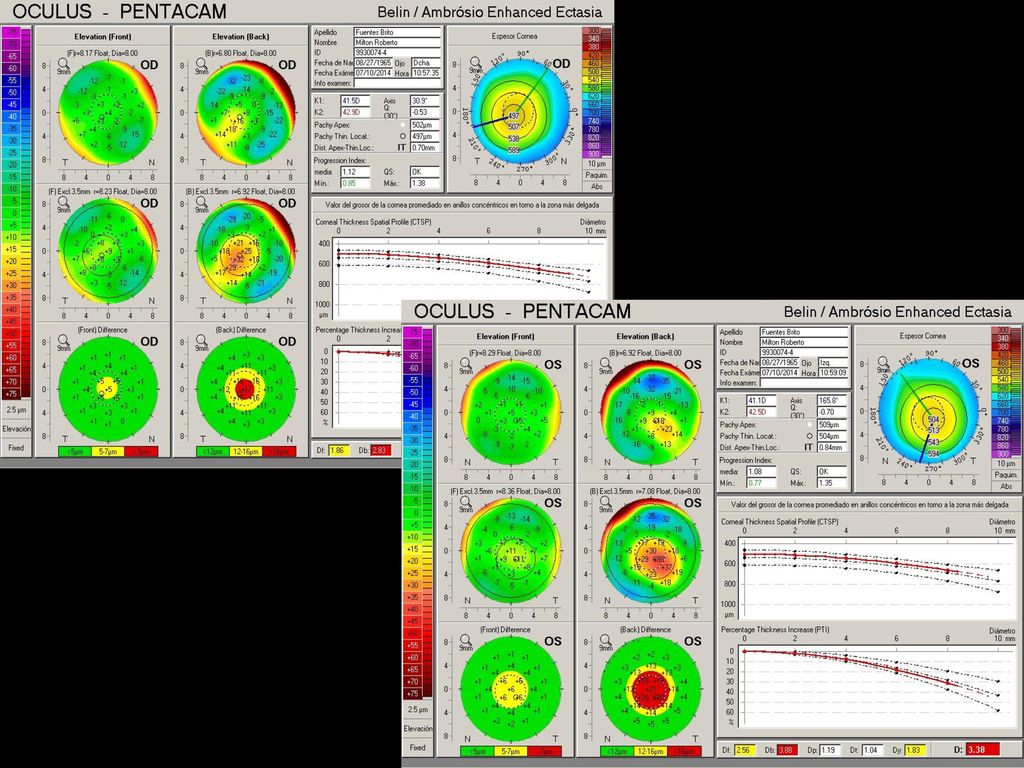
Task: Click magnifier on OS (Back) Difference map
Action: (605, 641)
